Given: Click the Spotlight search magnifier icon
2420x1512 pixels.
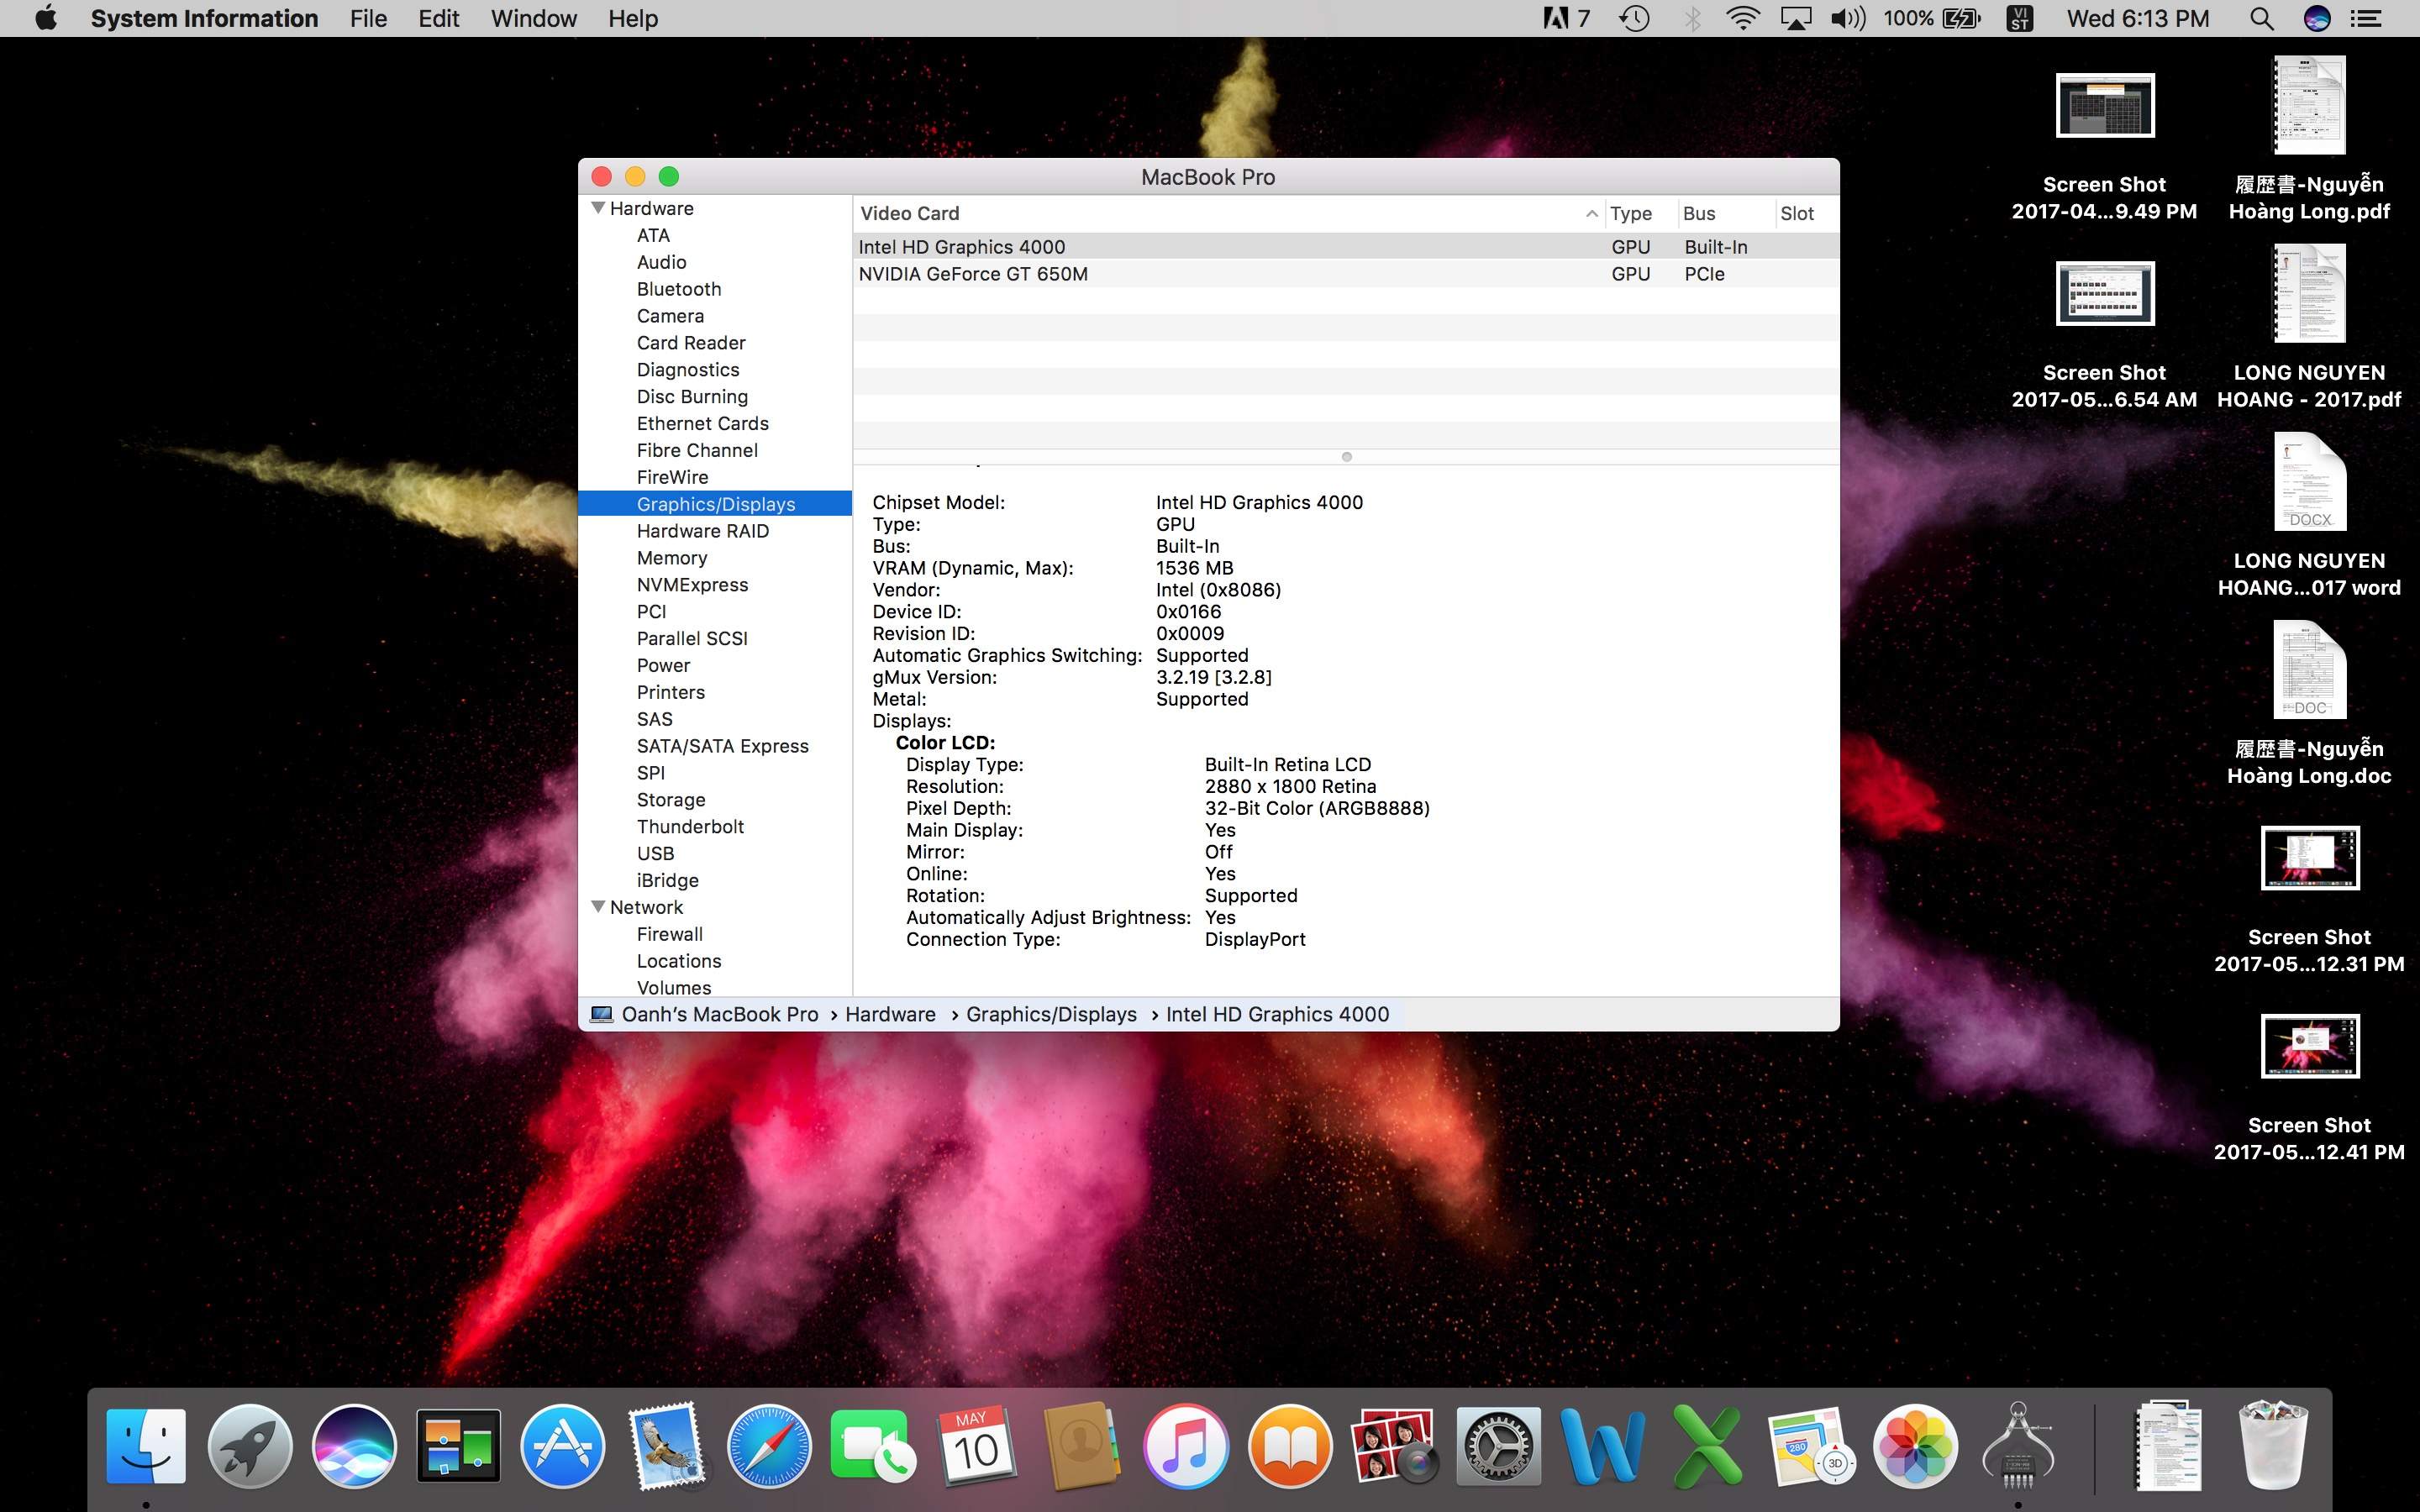Looking at the screenshot, I should 2261,19.
